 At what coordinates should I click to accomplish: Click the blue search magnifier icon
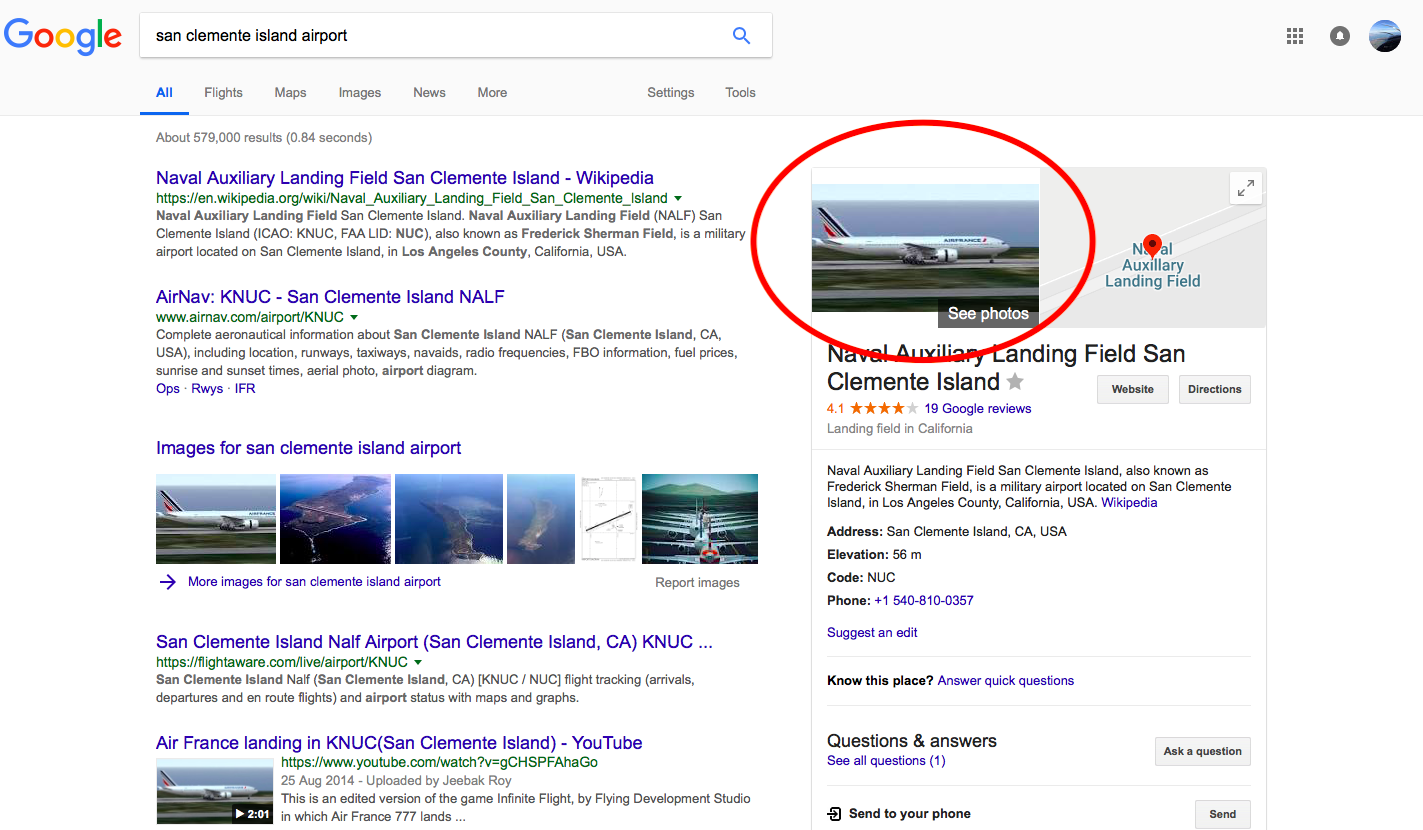click(741, 36)
